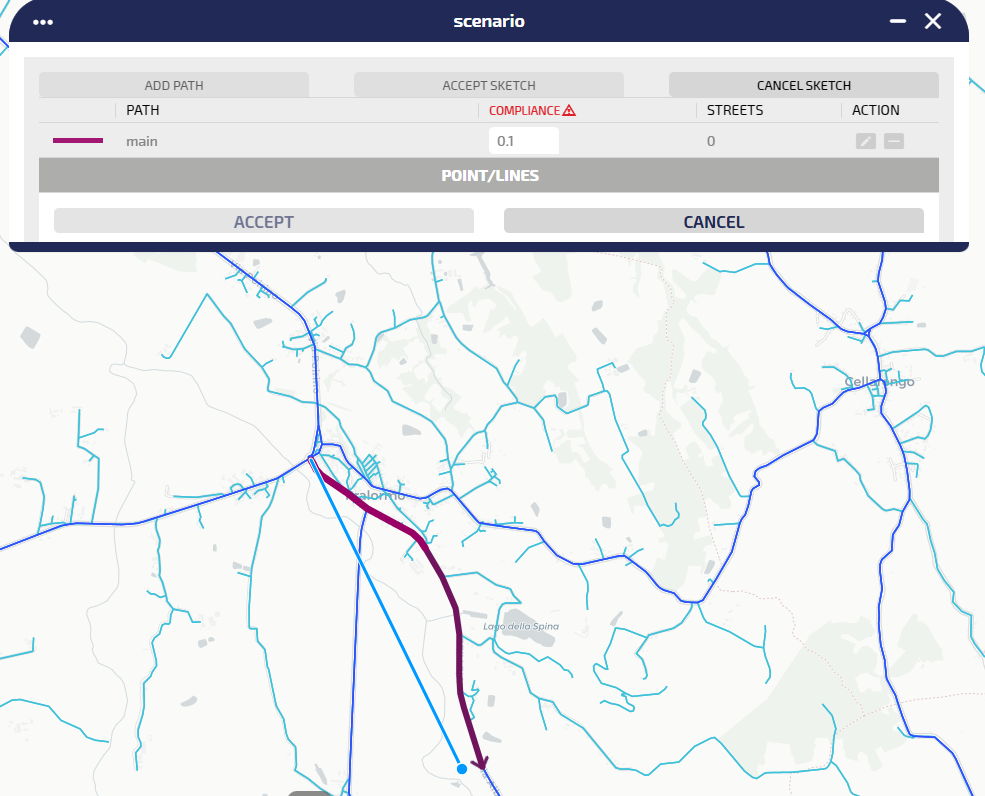The height and width of the screenshot is (796, 985).
Task: Click the ADD PATH button
Action: [x=174, y=85]
